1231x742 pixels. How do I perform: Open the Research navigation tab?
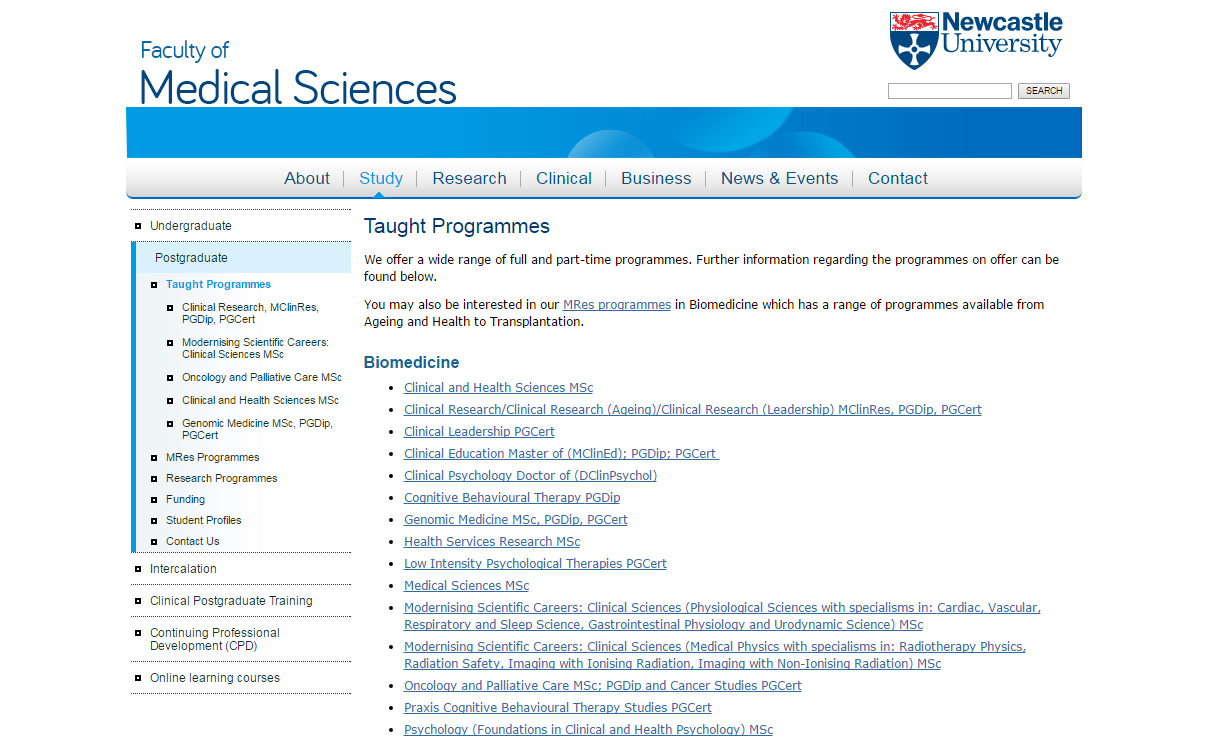[469, 179]
